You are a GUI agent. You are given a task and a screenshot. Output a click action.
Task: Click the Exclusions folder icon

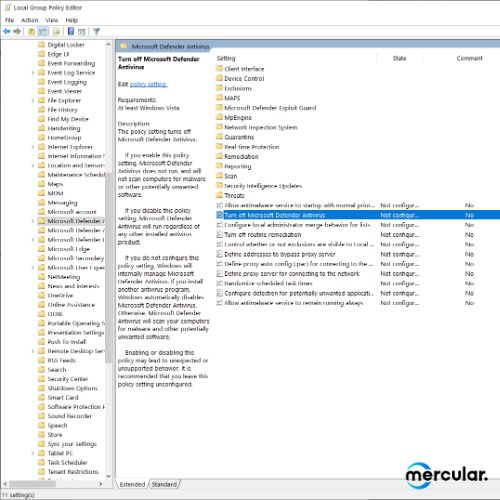coord(219,88)
